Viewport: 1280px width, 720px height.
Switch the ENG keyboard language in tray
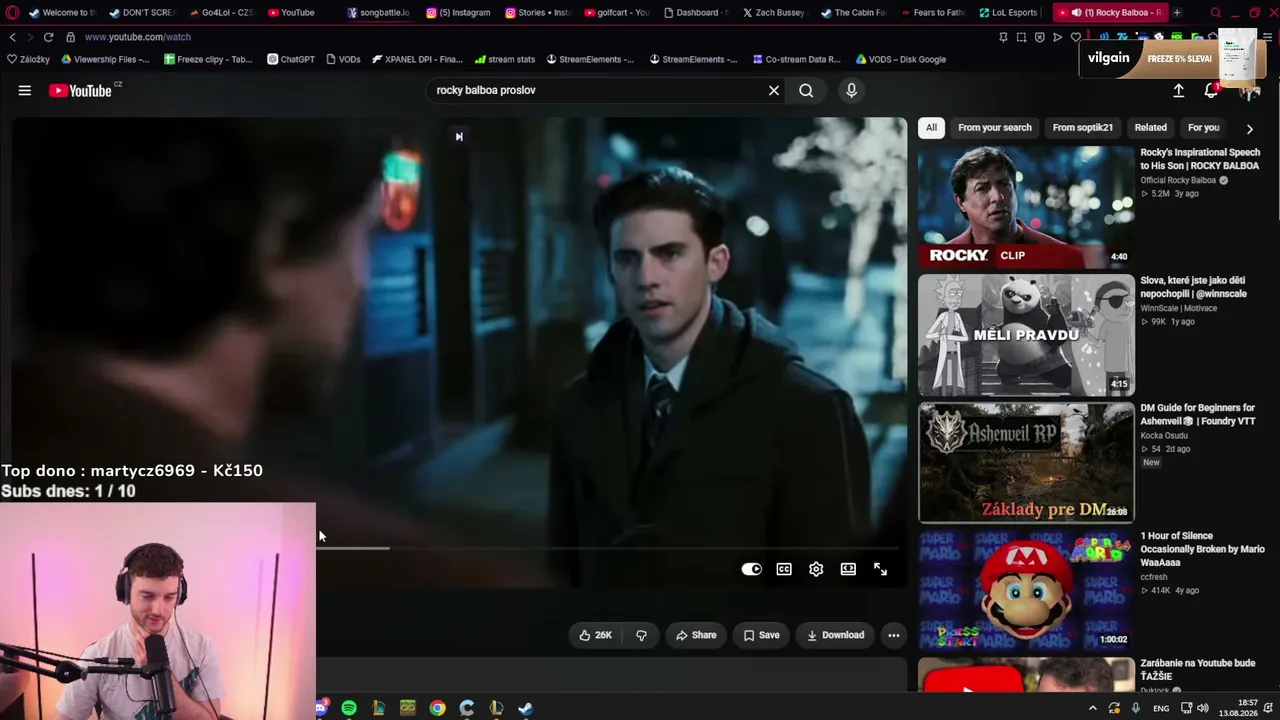[1161, 708]
